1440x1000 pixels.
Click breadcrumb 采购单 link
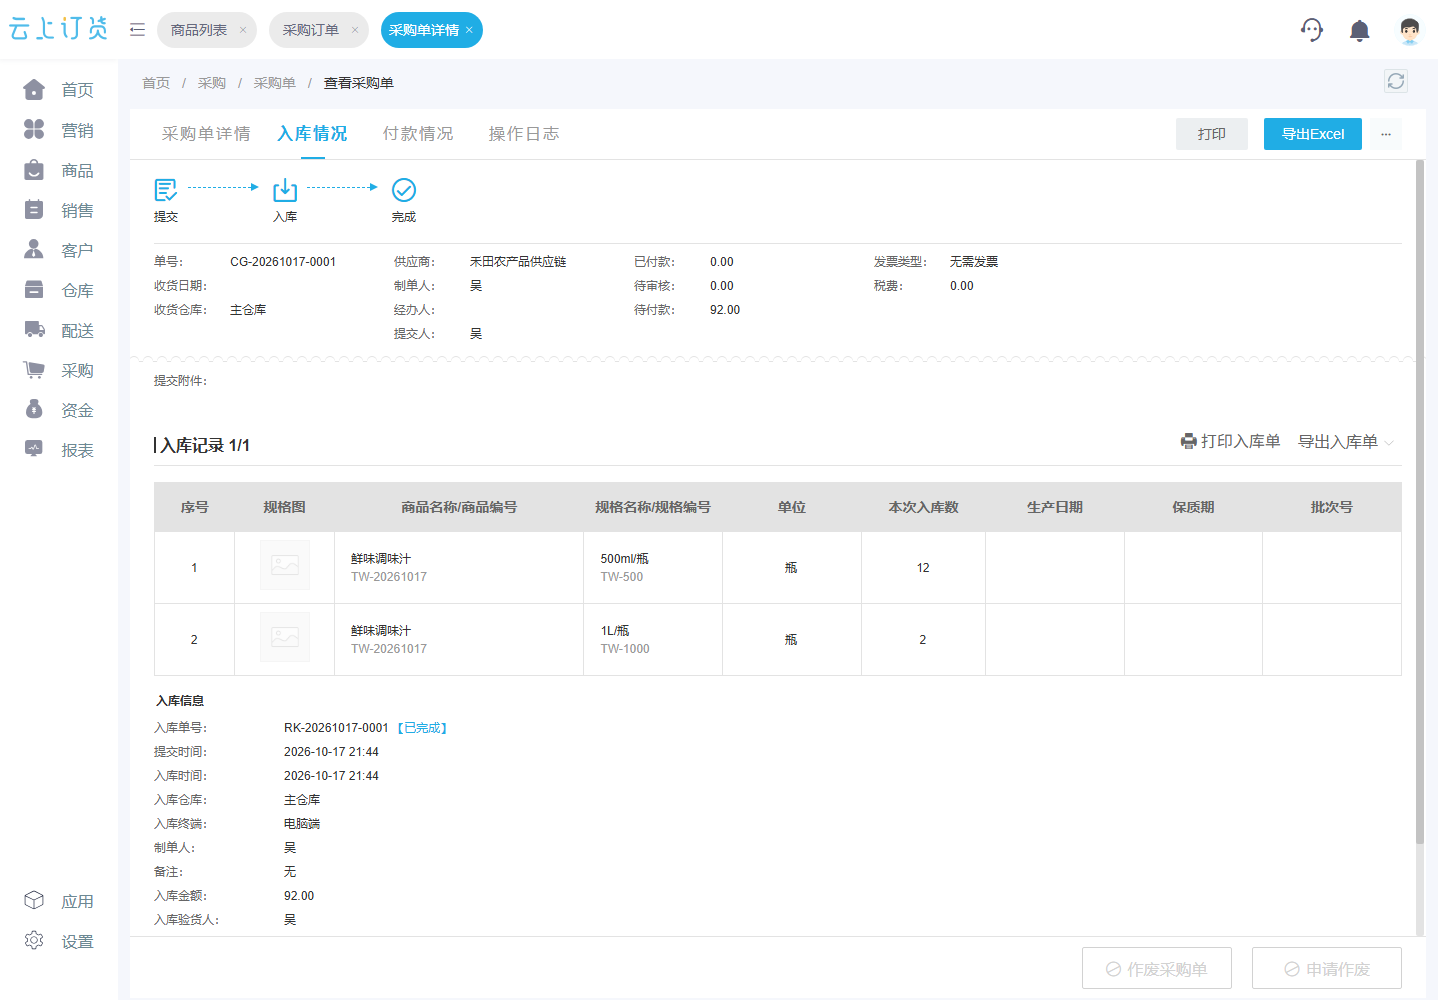274,83
